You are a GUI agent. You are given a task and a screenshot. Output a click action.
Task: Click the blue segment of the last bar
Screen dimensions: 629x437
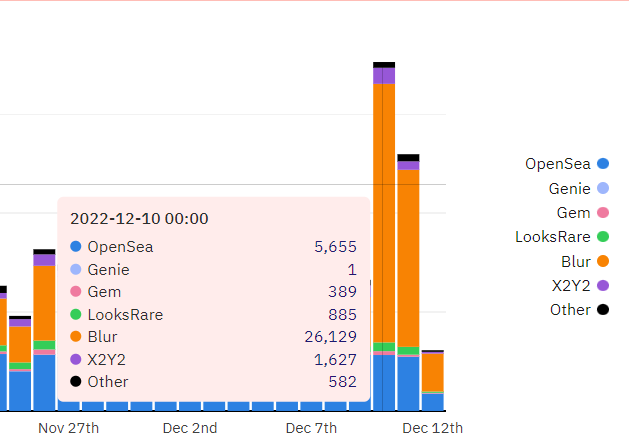click(x=432, y=402)
